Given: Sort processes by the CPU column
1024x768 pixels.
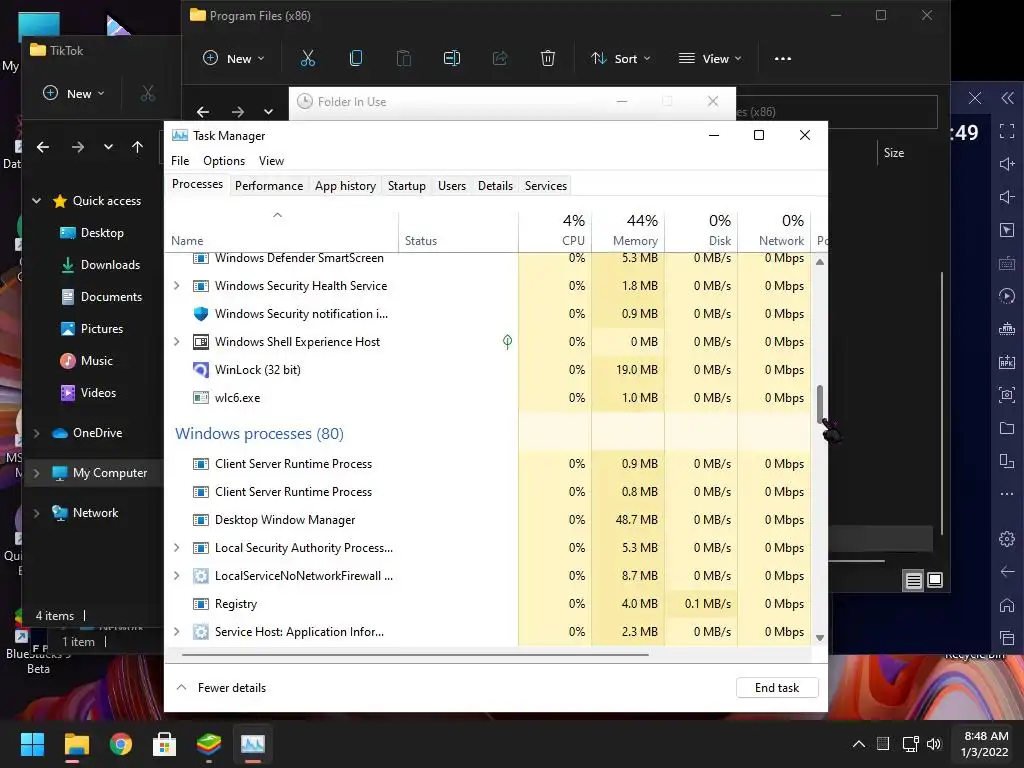Looking at the screenshot, I should (555, 231).
